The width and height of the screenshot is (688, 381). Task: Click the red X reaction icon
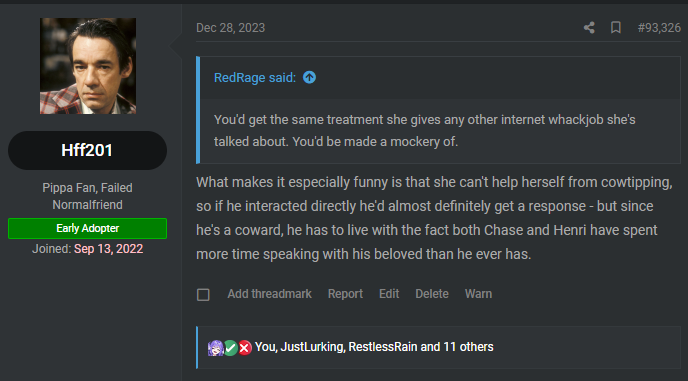point(245,348)
